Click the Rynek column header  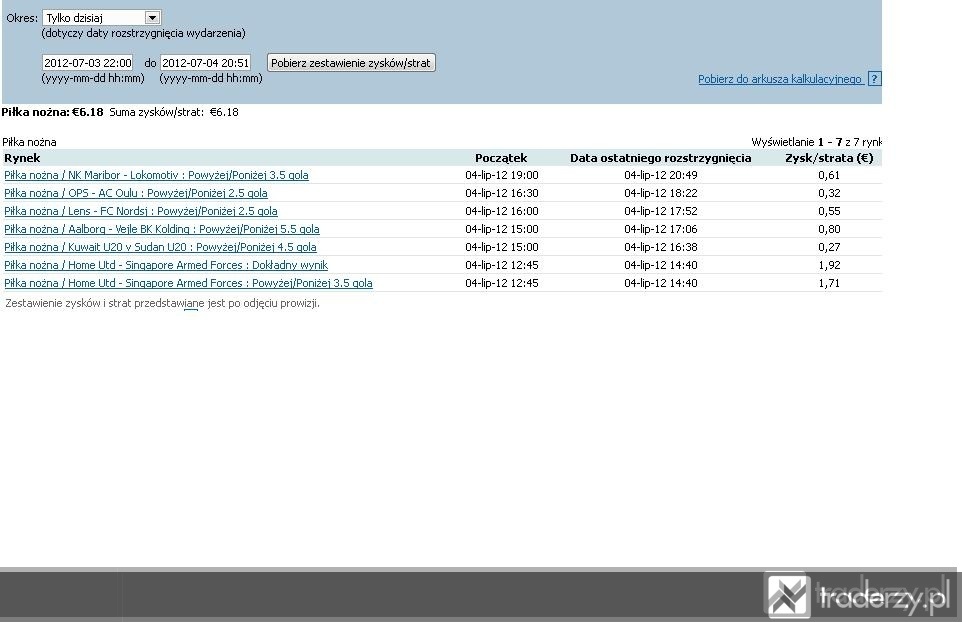click(x=22, y=158)
